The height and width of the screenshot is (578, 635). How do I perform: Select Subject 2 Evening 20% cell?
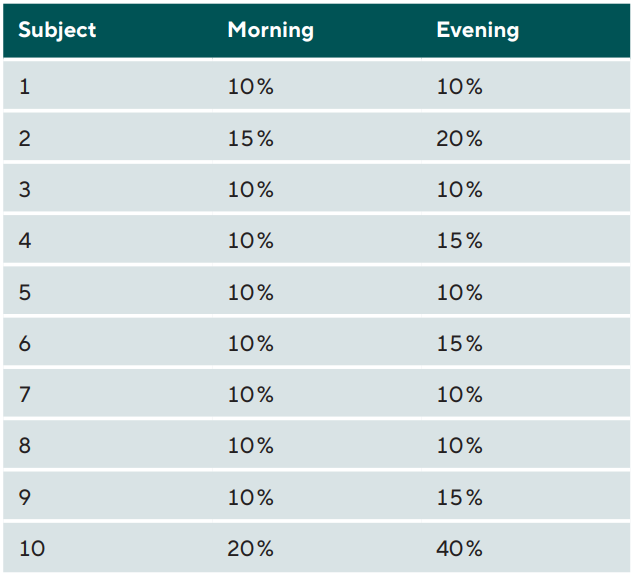tap(526, 137)
